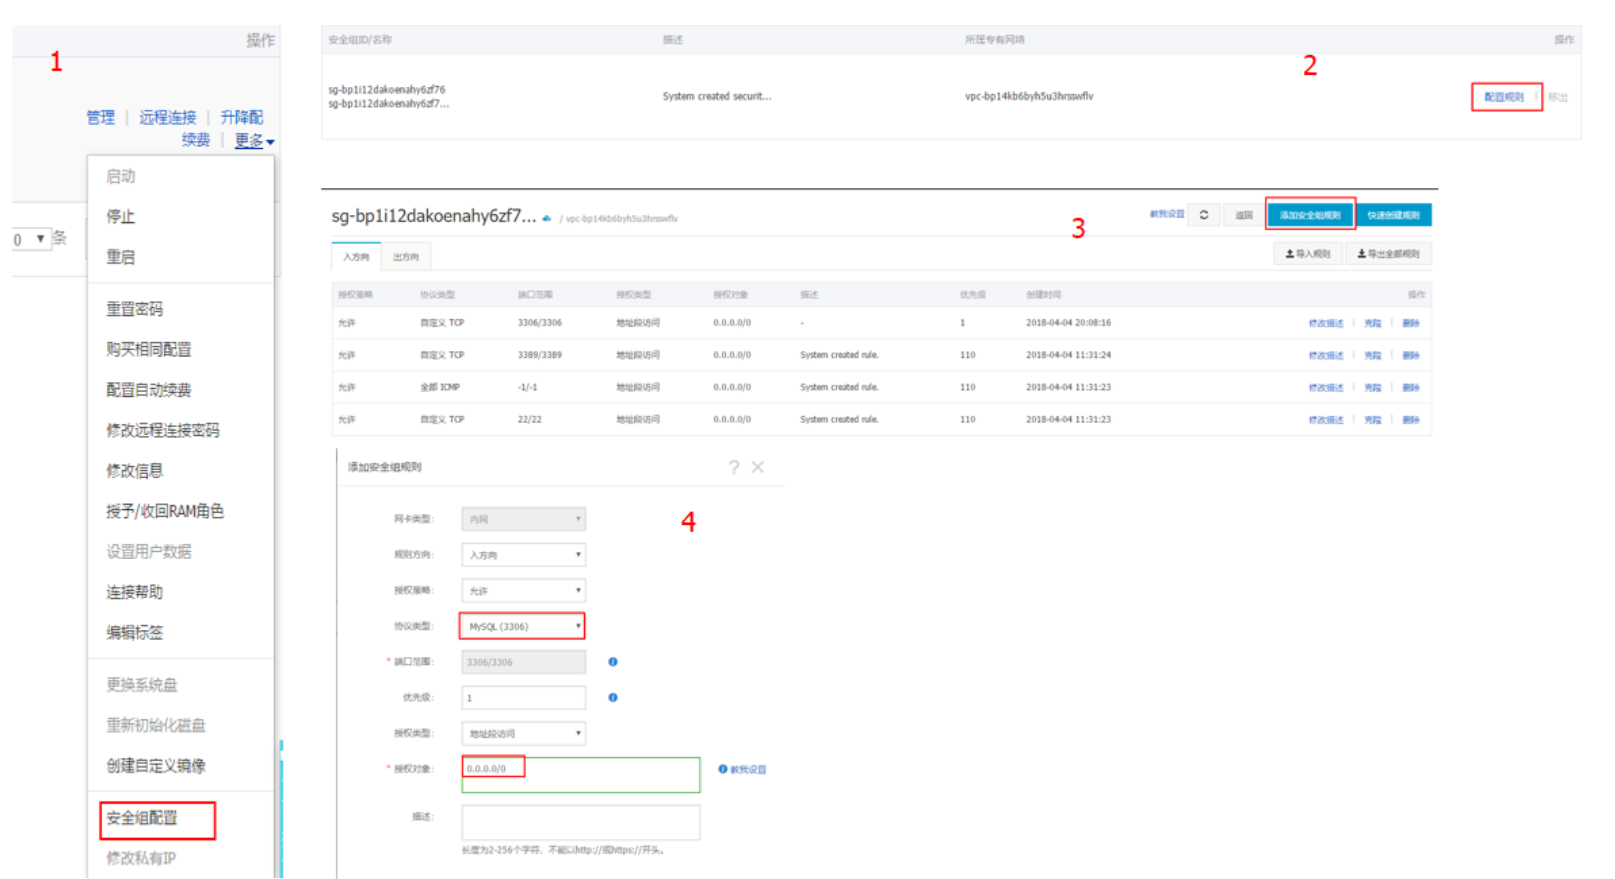This screenshot has width=1615, height=879.
Task: Select 授予/收回RAM角色 menu entry
Action: click(165, 511)
